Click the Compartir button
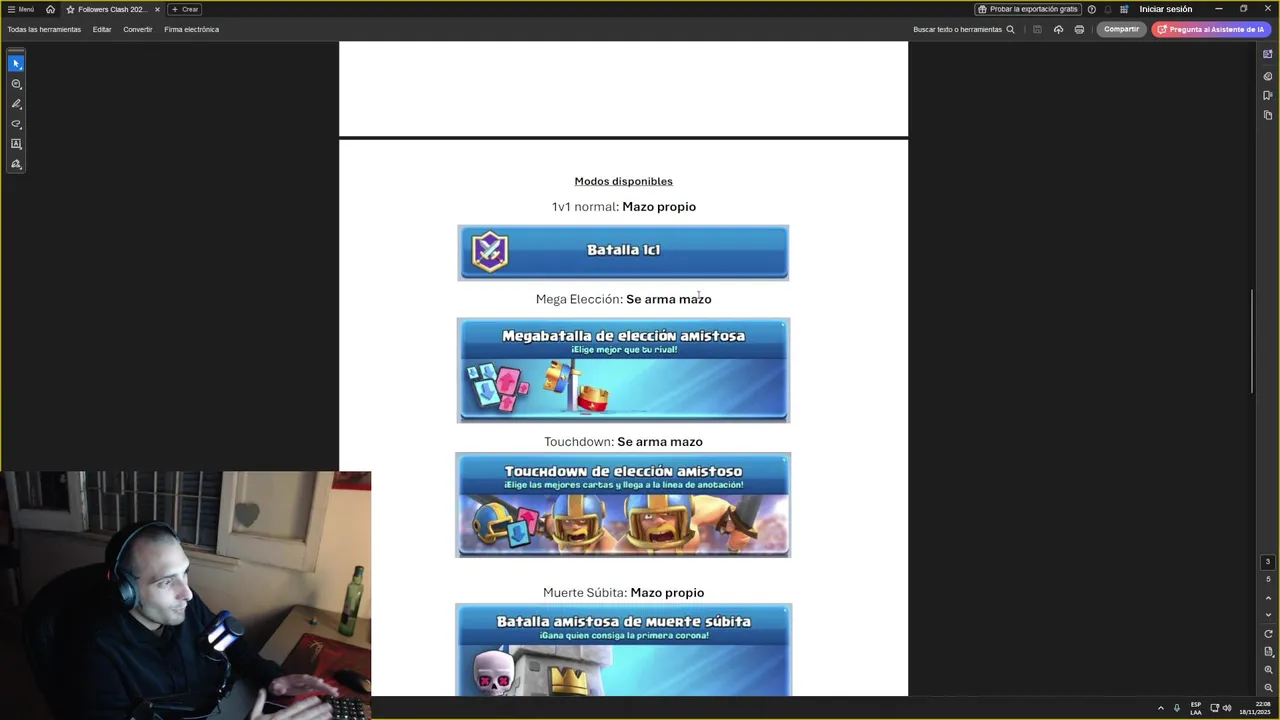The image size is (1280, 720). [x=1121, y=29]
